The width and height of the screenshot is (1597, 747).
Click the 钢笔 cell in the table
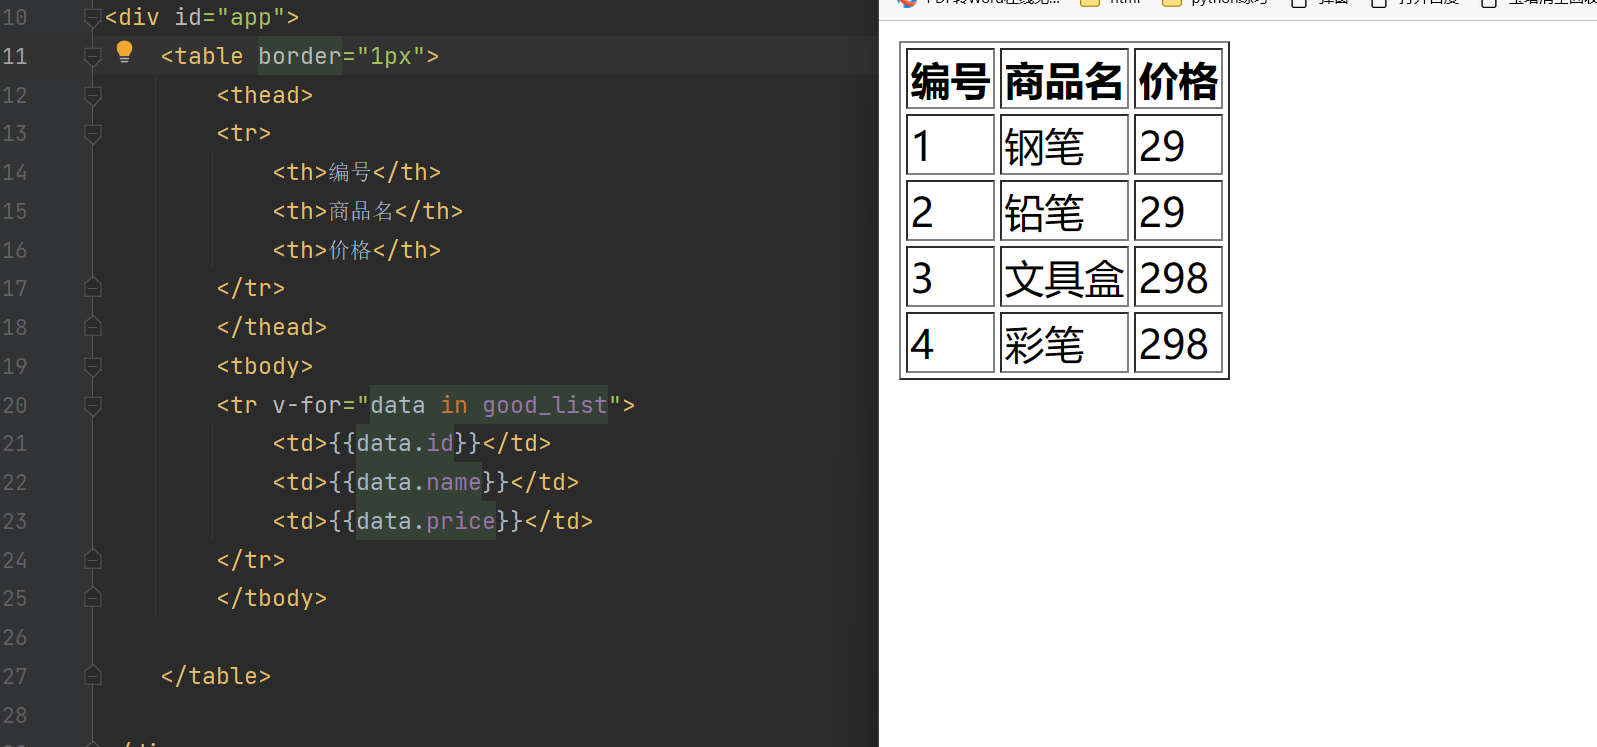tap(1064, 145)
